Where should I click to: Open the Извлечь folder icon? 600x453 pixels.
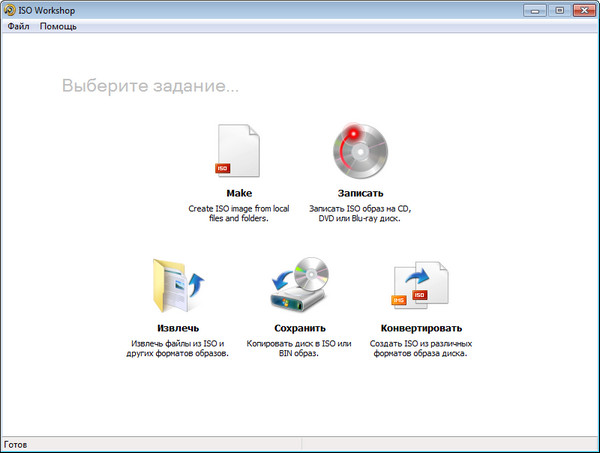179,287
